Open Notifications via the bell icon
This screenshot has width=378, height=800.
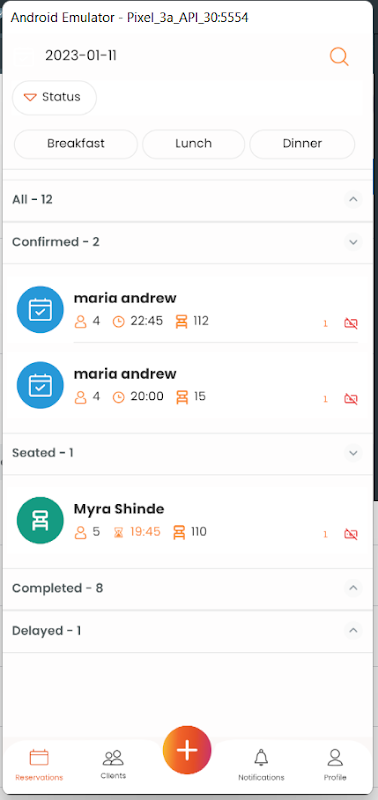click(x=261, y=765)
